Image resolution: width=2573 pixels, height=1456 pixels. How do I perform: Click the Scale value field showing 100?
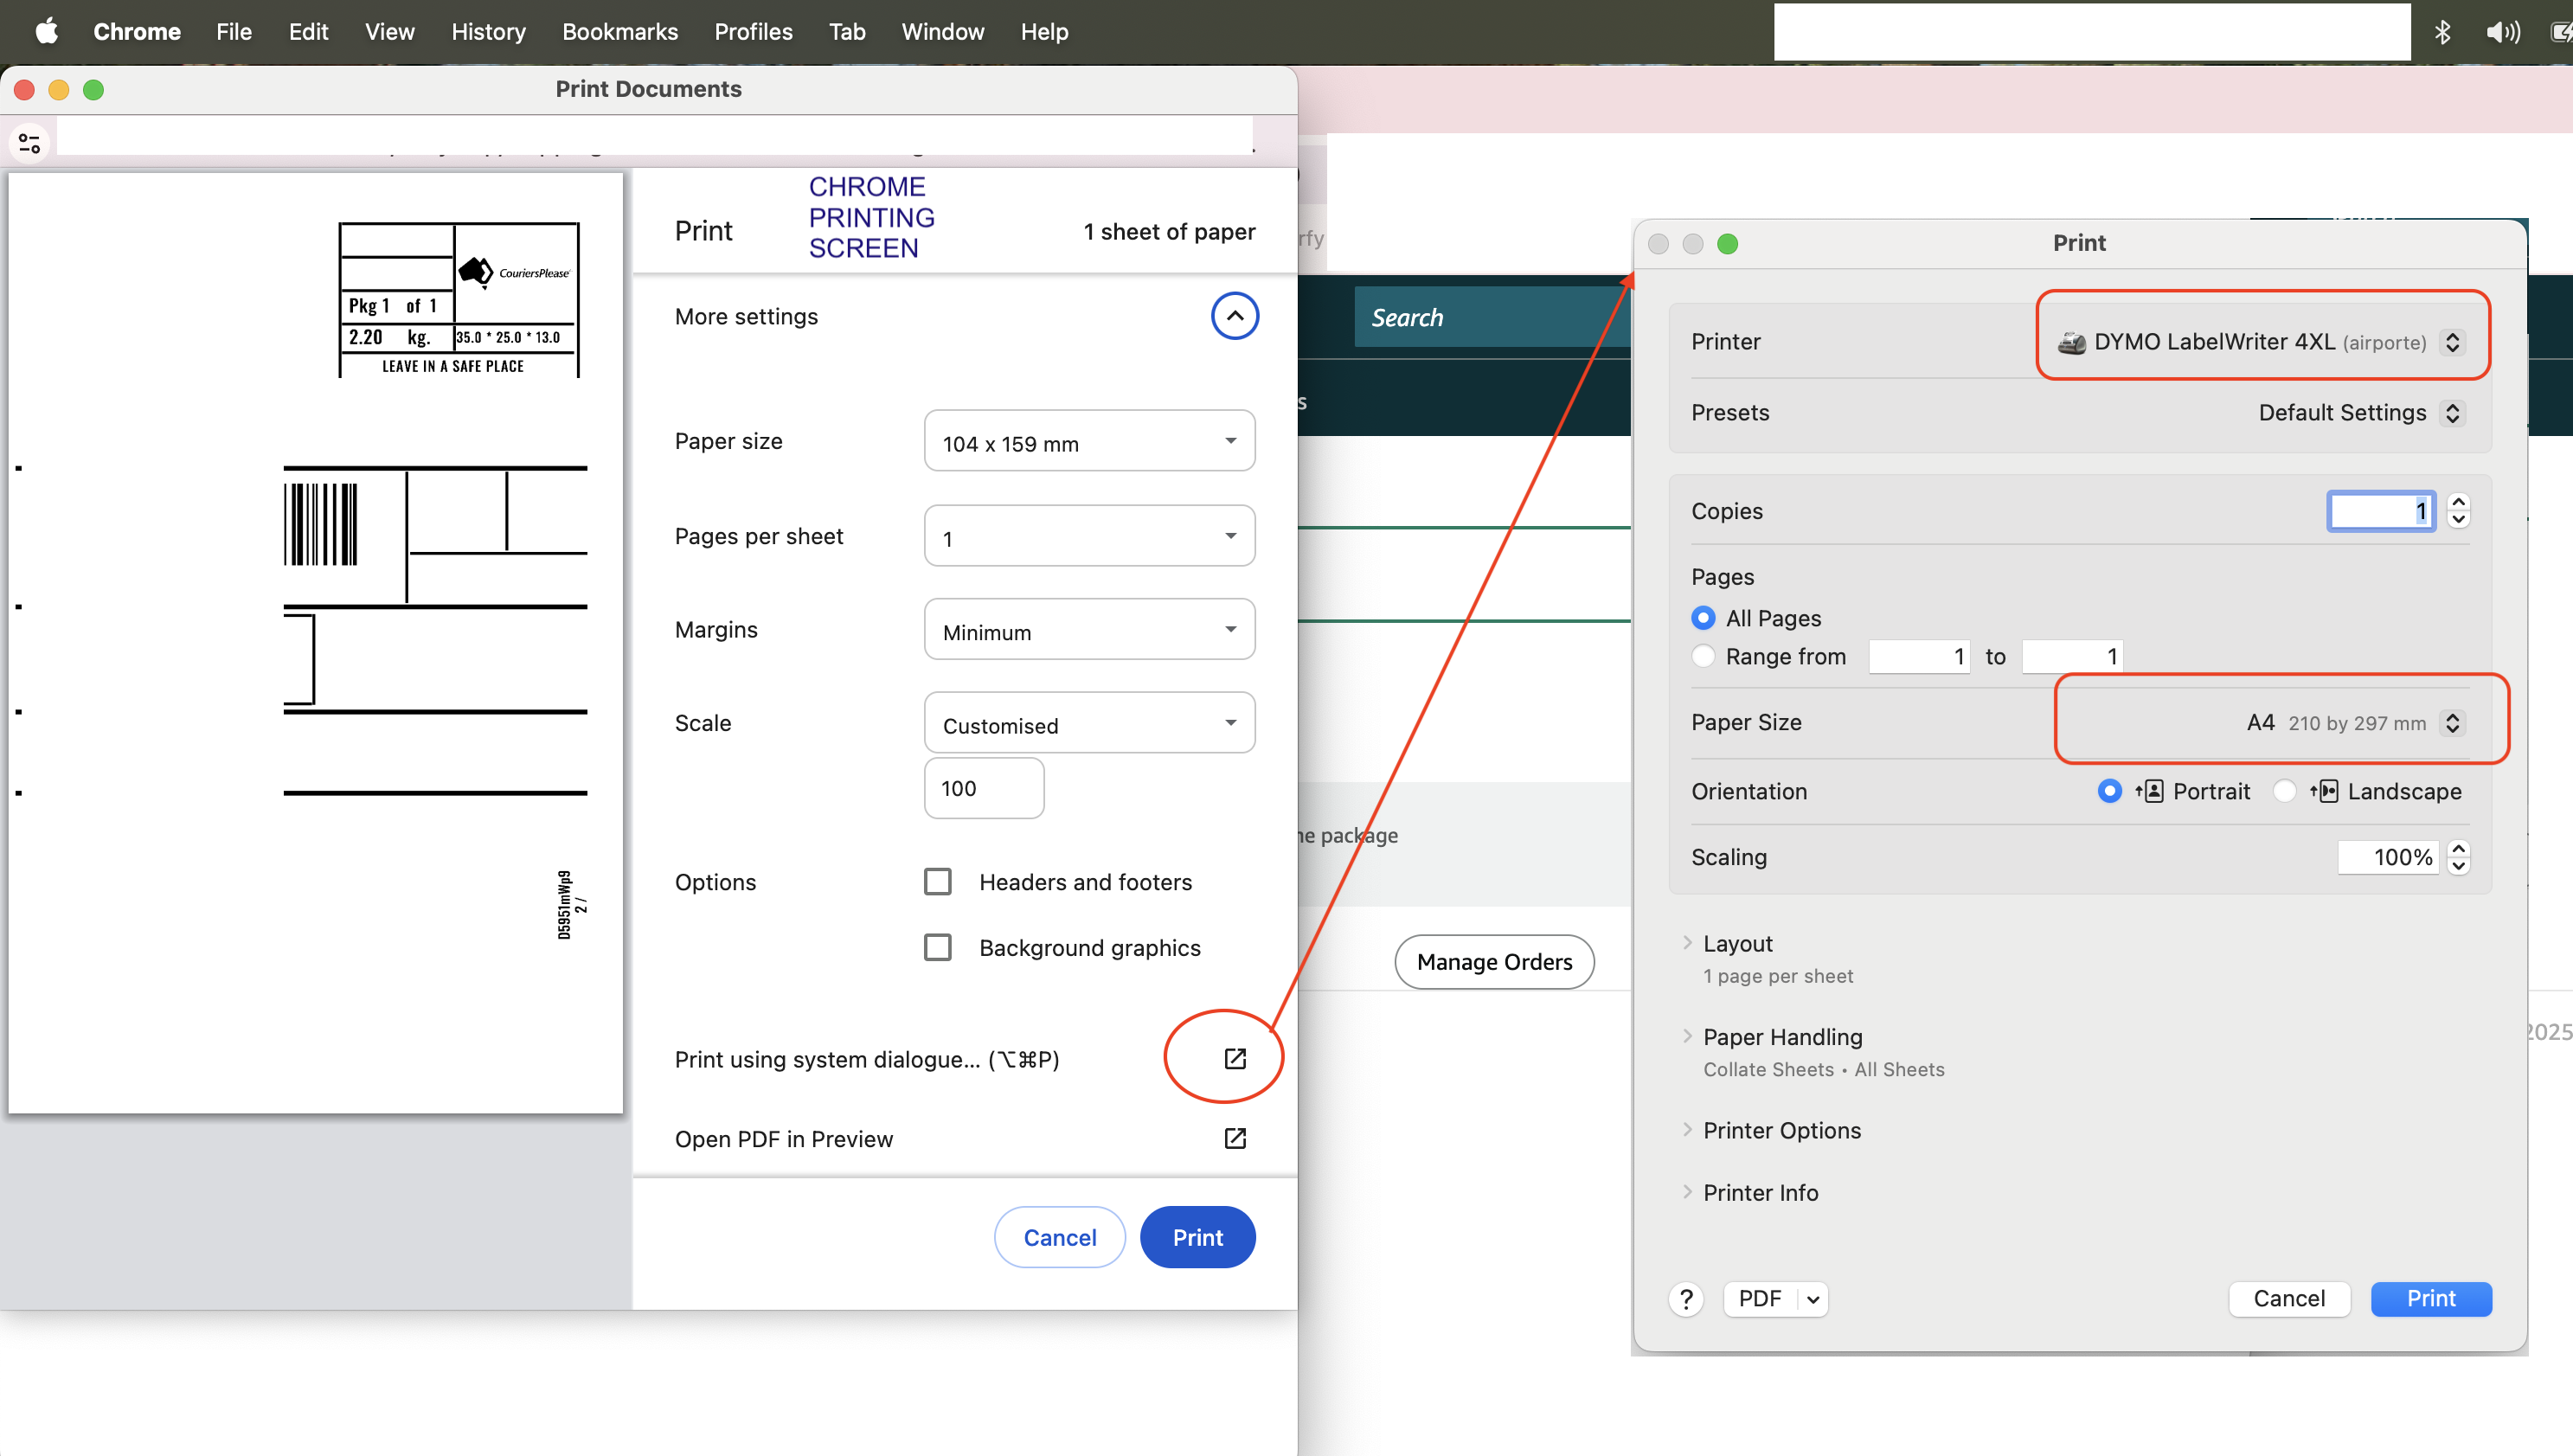coord(983,788)
